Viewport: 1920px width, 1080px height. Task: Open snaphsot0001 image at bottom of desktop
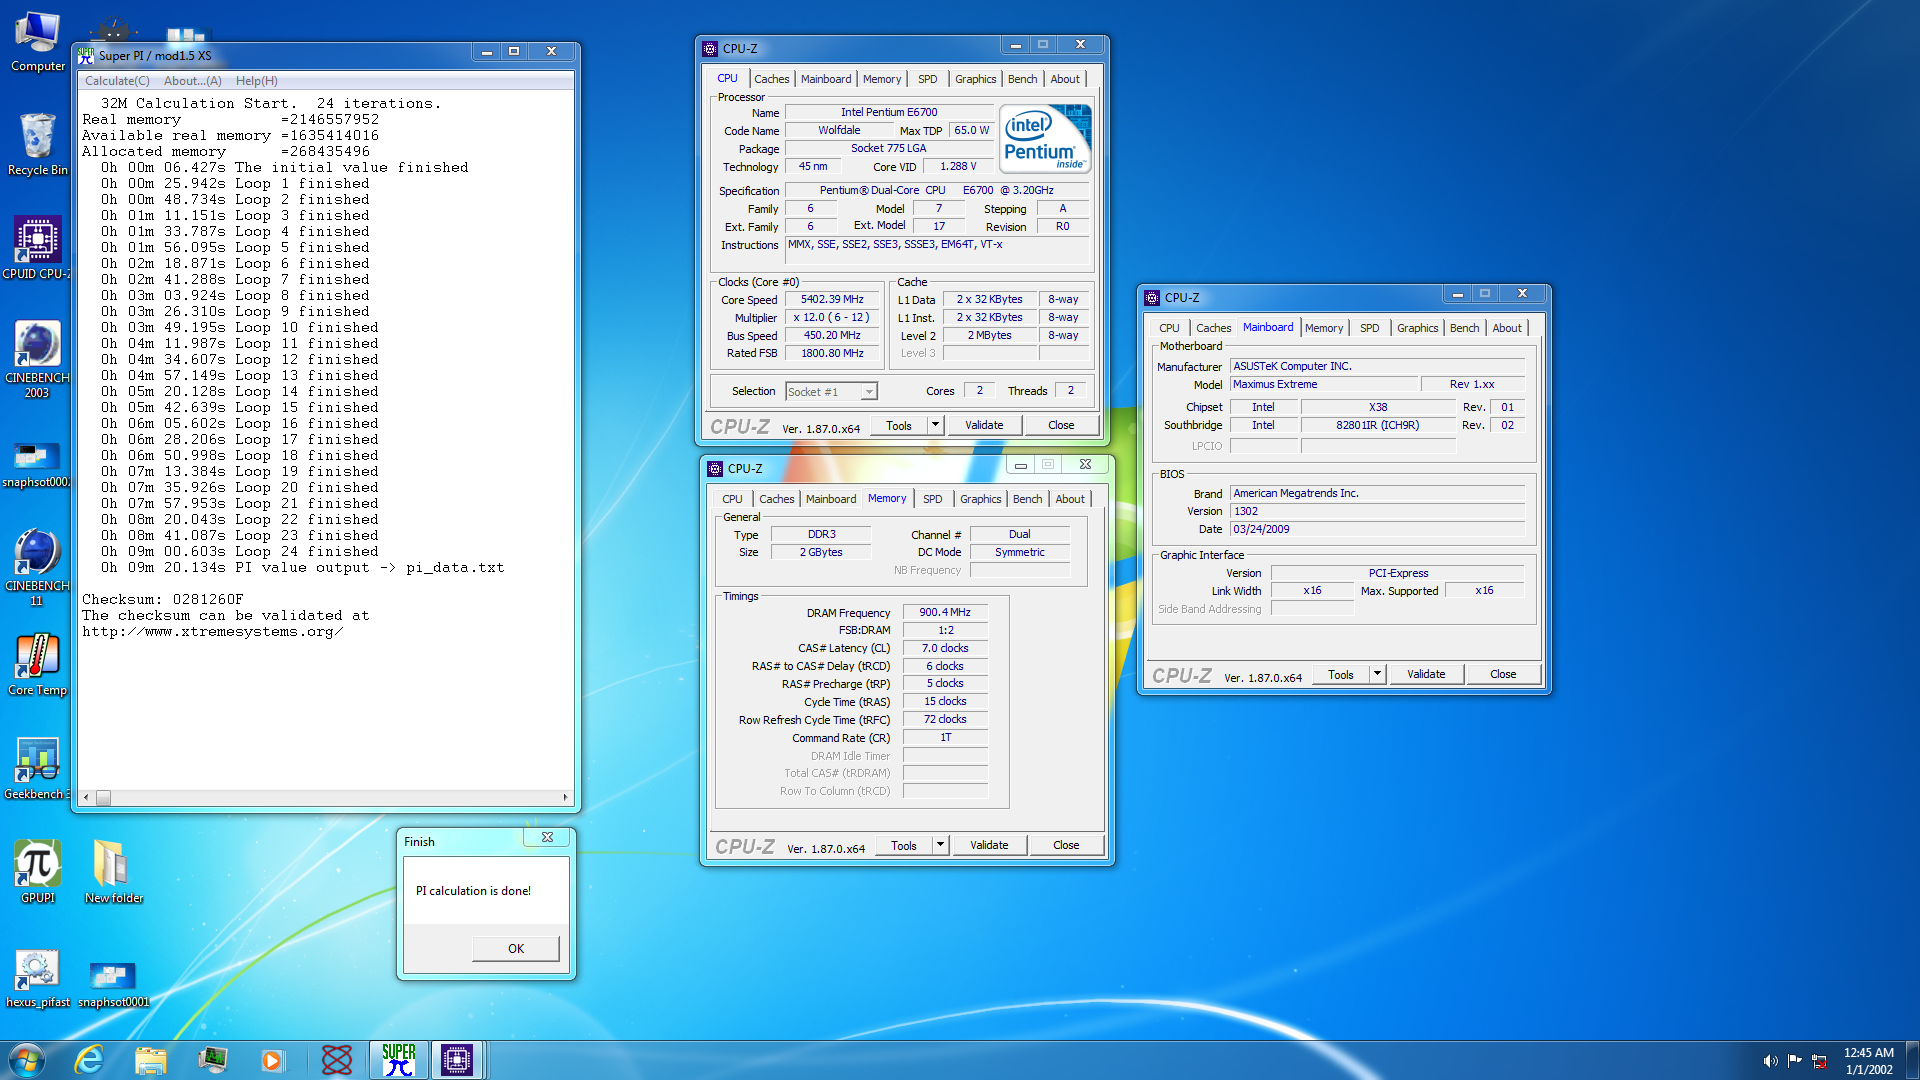point(113,984)
